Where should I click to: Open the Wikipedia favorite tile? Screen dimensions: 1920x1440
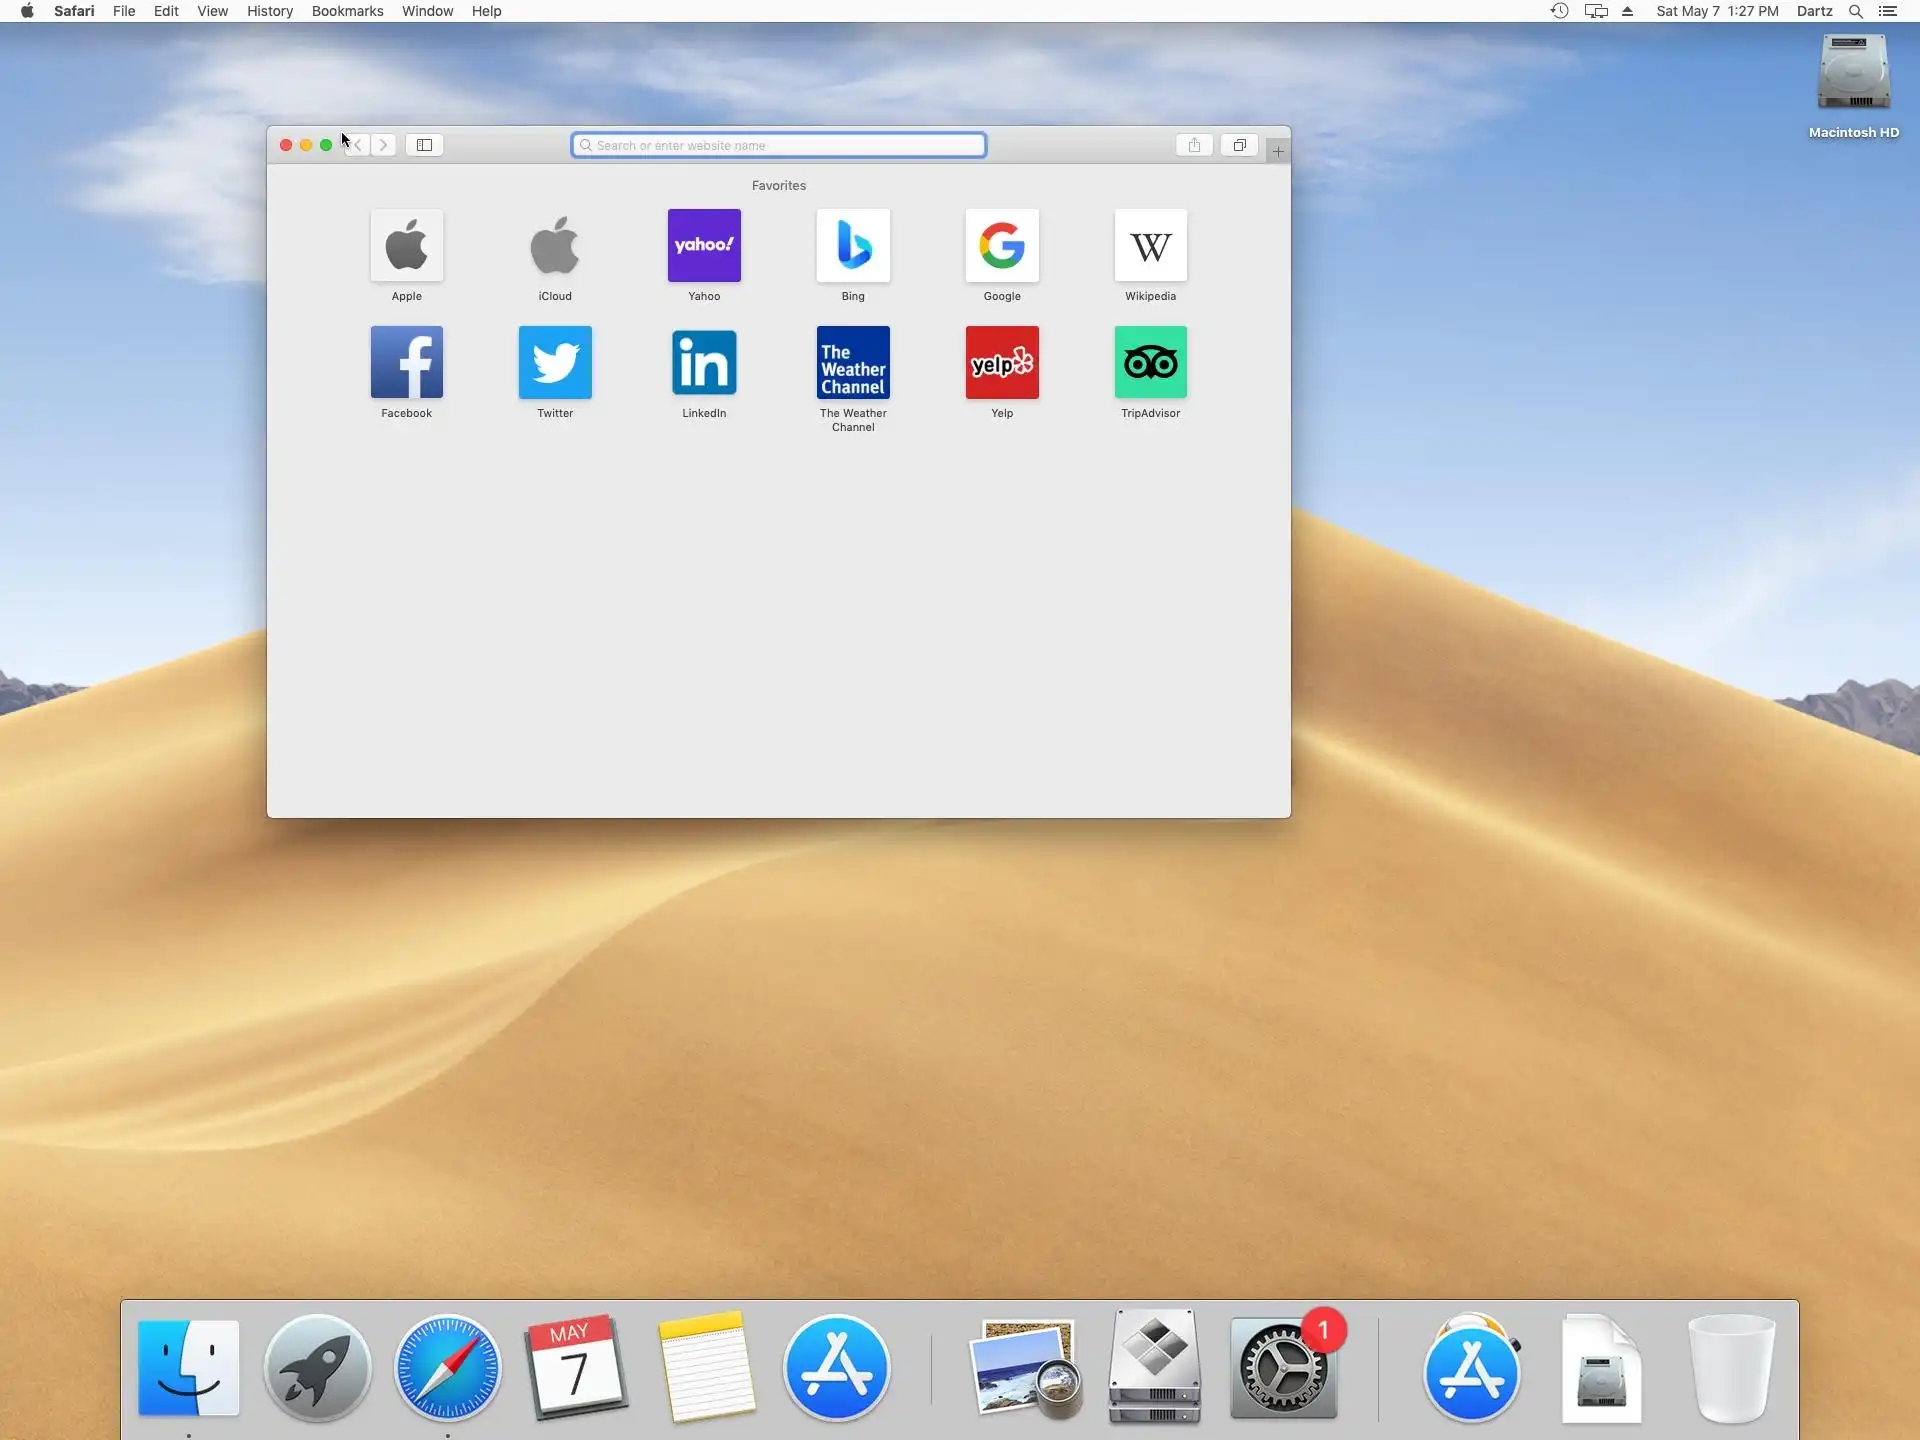pos(1150,246)
